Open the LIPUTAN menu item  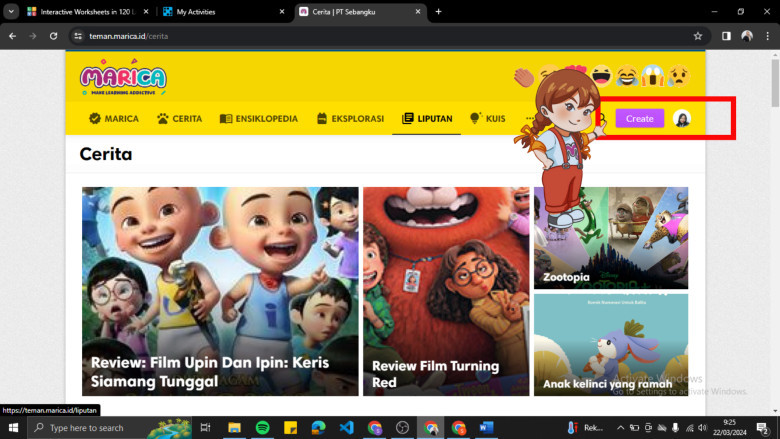(x=427, y=118)
